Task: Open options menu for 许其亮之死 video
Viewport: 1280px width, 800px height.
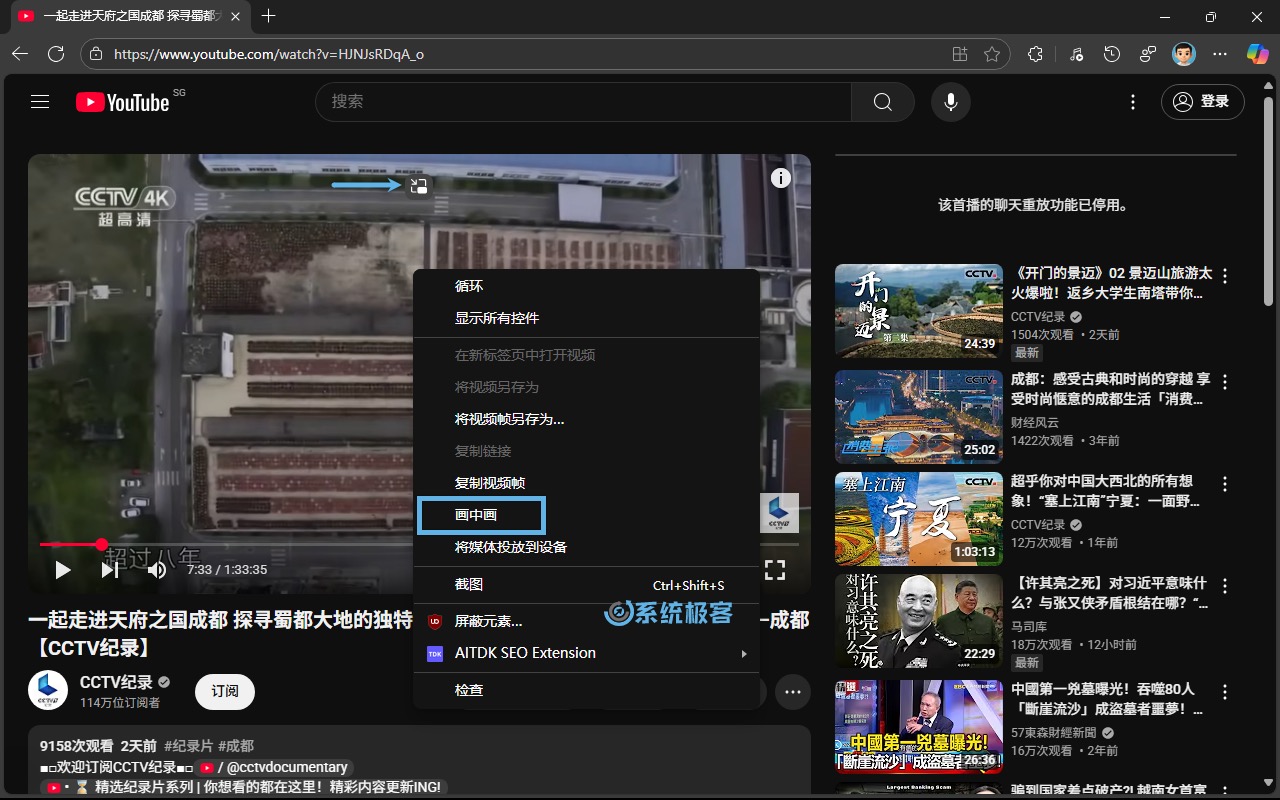Action: [1225, 586]
